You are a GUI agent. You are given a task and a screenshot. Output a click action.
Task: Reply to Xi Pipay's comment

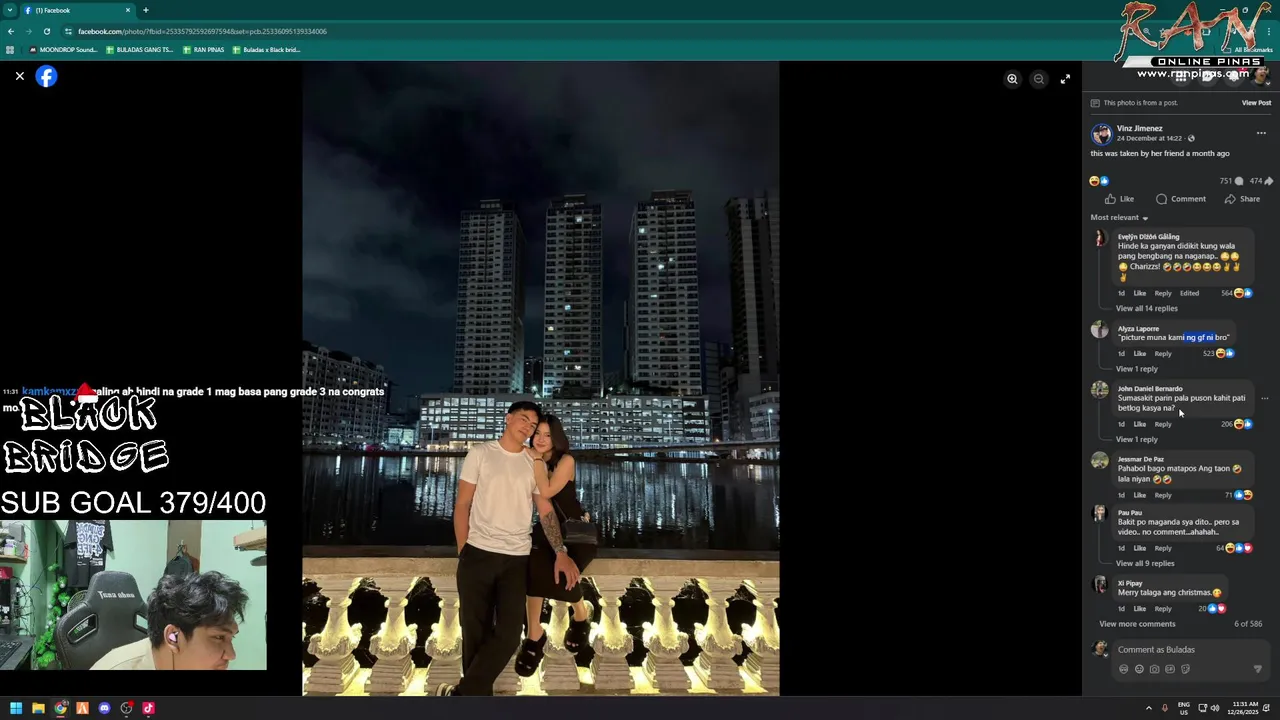(x=1163, y=609)
